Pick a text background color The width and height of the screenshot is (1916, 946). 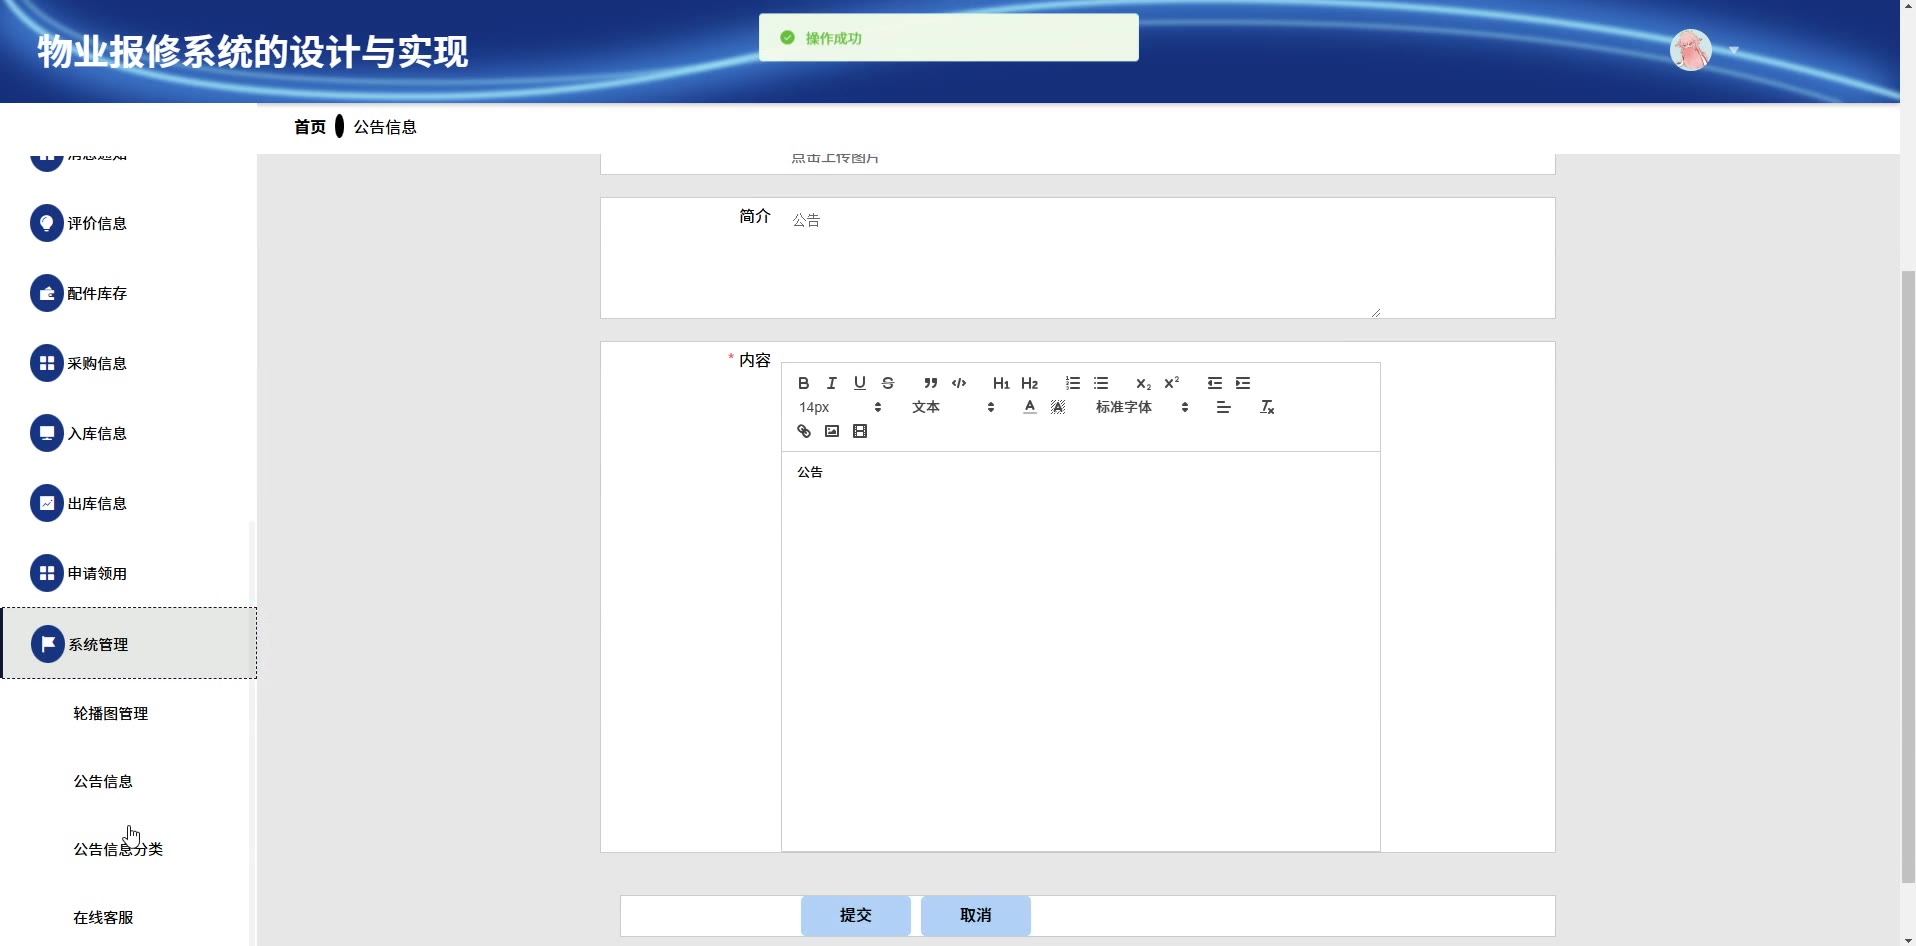pyautogui.click(x=1058, y=407)
